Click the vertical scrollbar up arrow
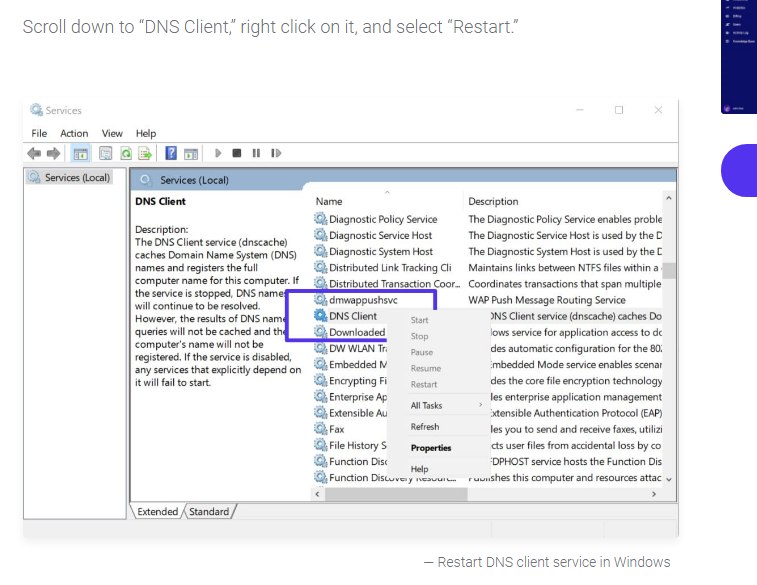 pos(669,198)
